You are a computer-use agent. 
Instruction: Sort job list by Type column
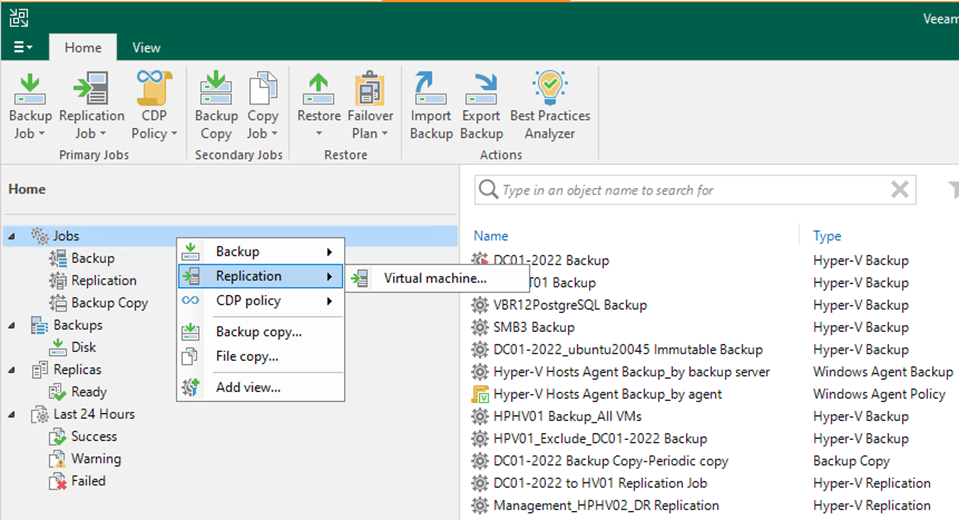[x=827, y=236]
